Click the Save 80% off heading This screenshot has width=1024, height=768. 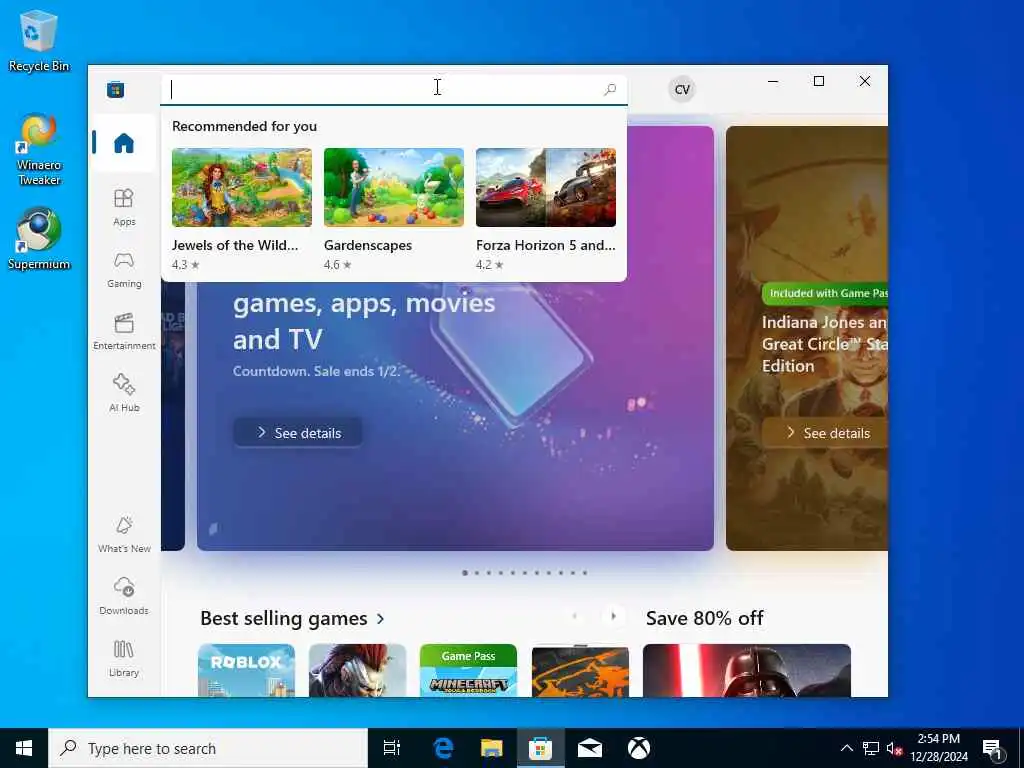(705, 618)
